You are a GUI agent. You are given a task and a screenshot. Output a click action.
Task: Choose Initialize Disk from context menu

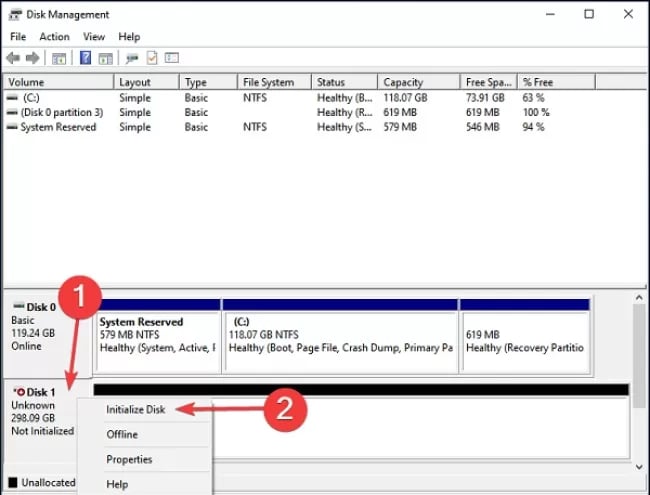click(x=145, y=410)
